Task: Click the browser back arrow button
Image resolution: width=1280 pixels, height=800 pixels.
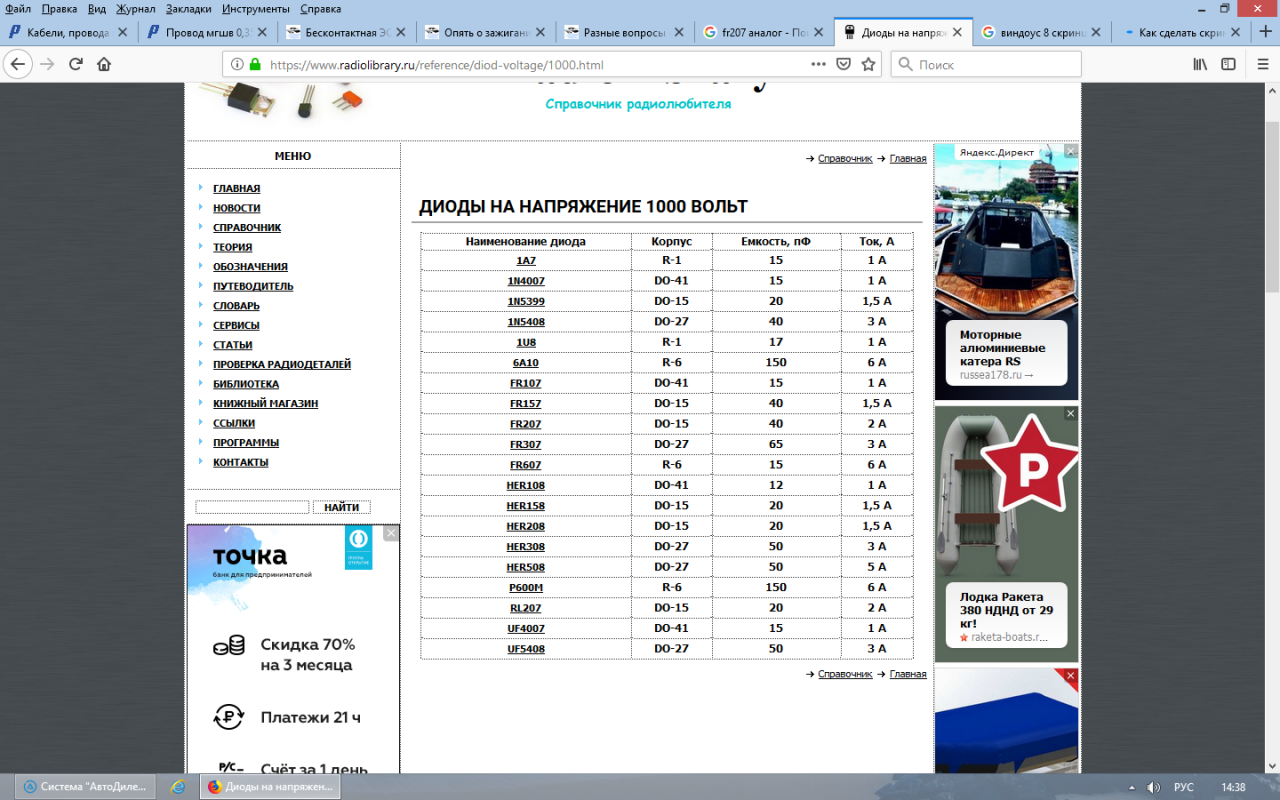Action: 18,64
